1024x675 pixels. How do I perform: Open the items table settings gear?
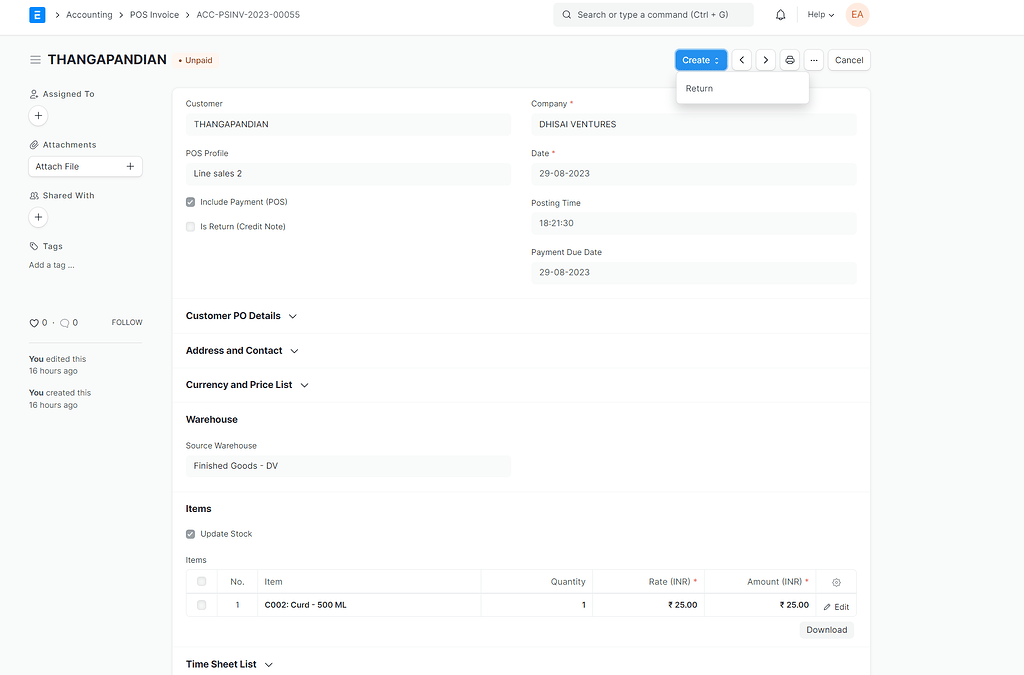pos(836,581)
